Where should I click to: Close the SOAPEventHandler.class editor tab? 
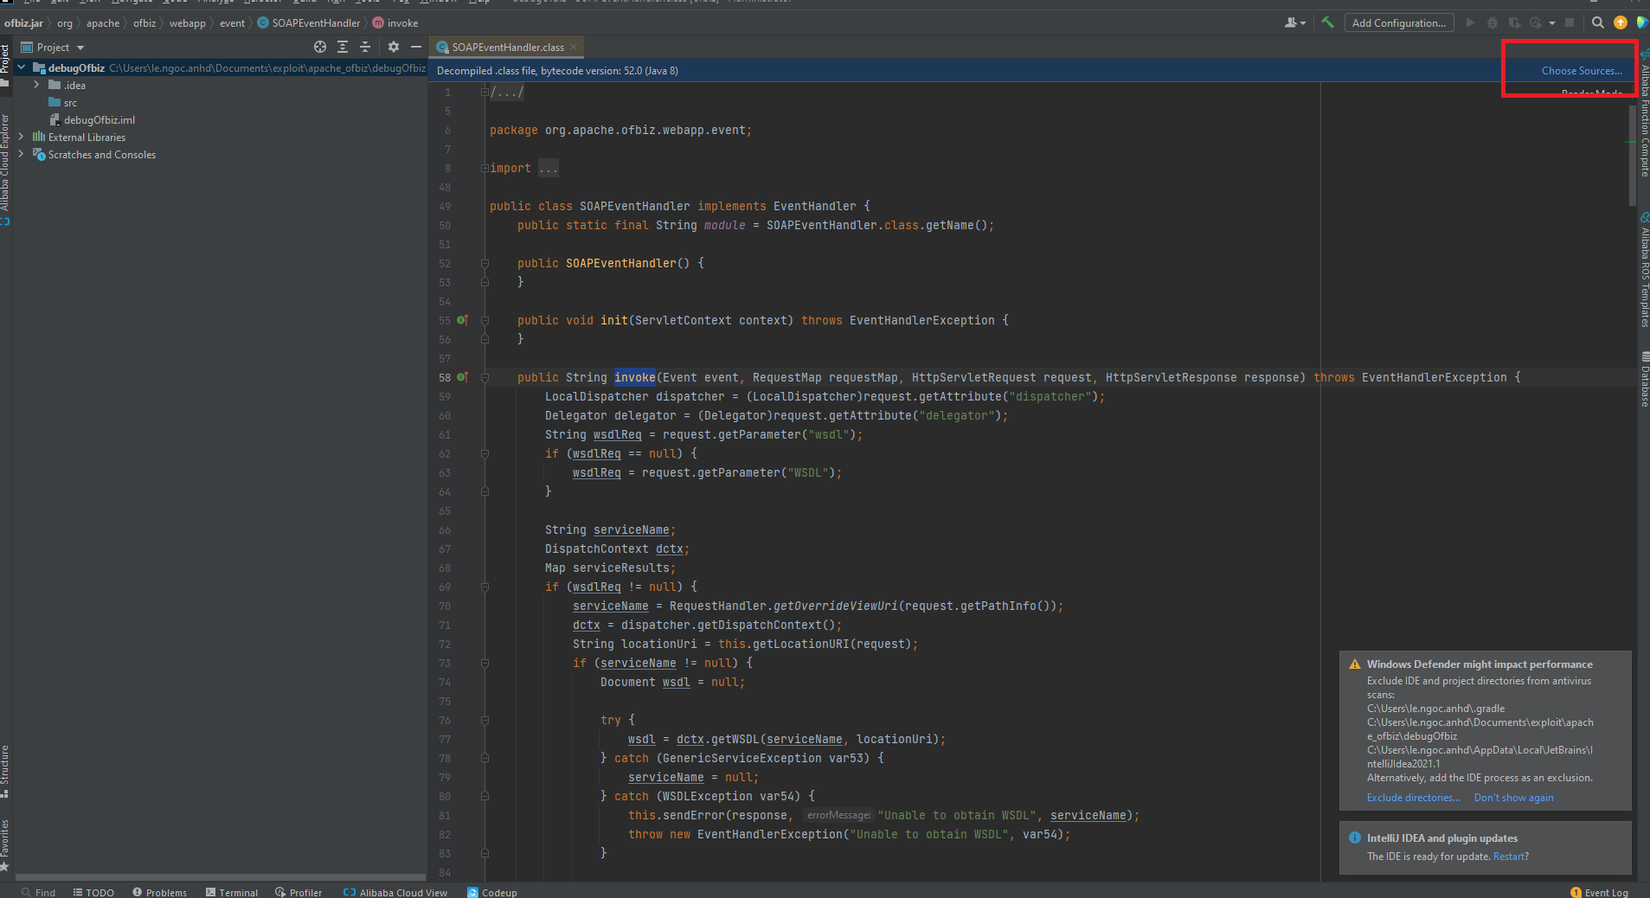pyautogui.click(x=573, y=47)
